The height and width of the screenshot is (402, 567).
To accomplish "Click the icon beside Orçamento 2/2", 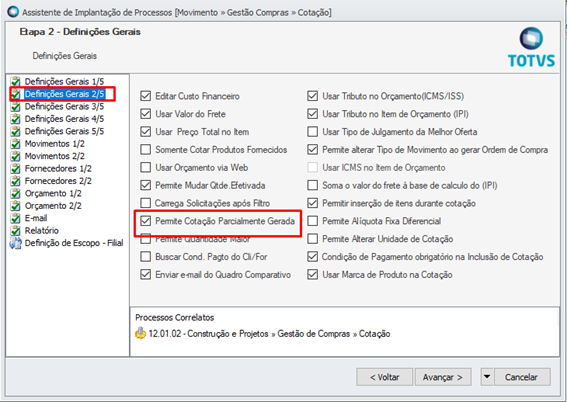I will (15, 206).
